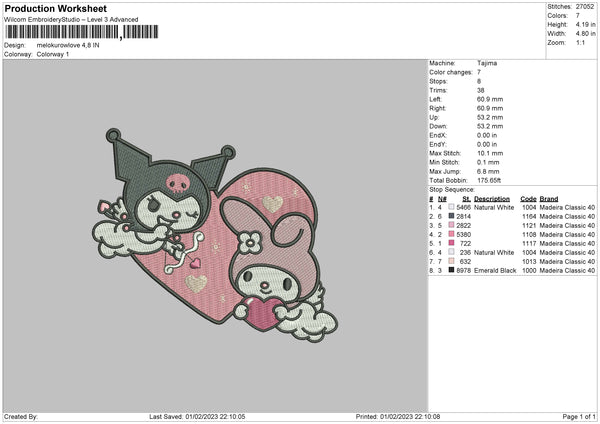Click the Height value 4.19 in
The width and height of the screenshot is (600, 424).
tap(585, 24)
